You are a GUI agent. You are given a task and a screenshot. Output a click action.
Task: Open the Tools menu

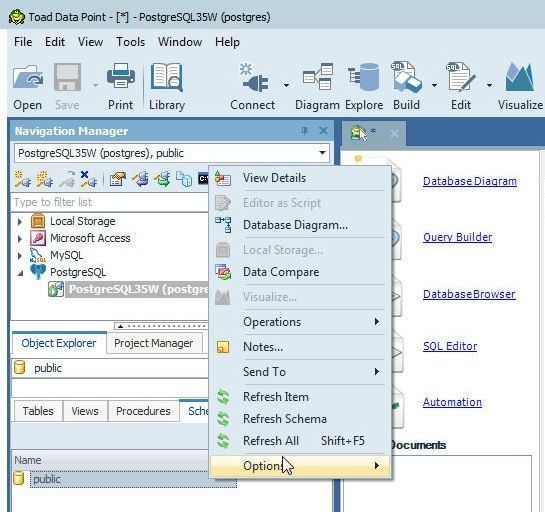[x=130, y=42]
